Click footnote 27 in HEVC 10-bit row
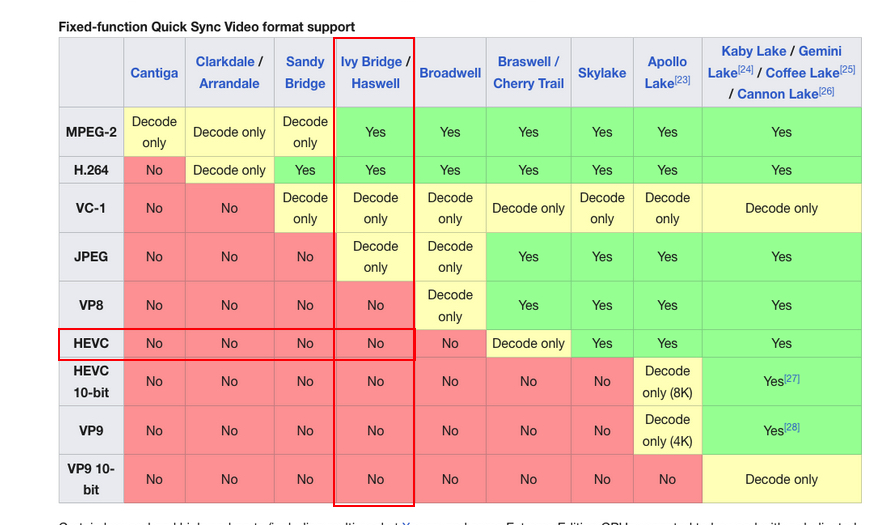Screen dimensions: 894x525 coord(792,378)
